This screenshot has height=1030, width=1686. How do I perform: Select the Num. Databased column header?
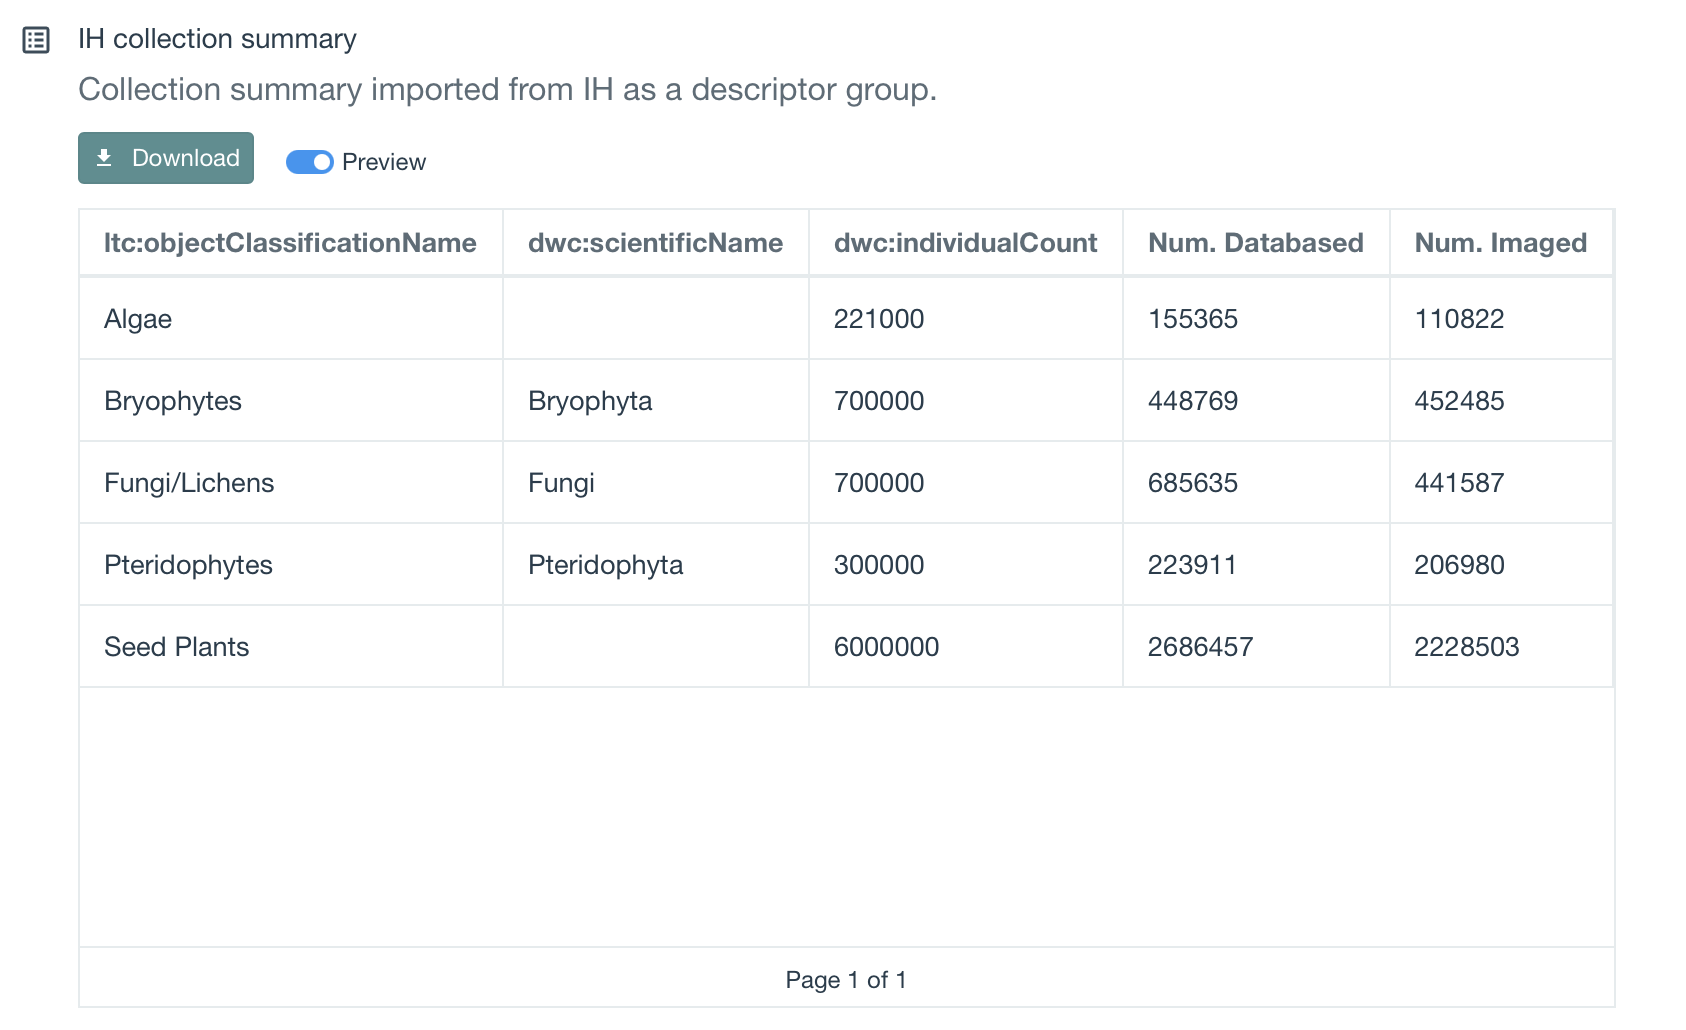[x=1255, y=243]
